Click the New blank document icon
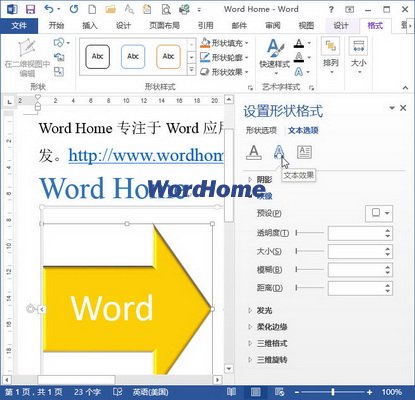This screenshot has height=400, width=415. click(x=92, y=9)
